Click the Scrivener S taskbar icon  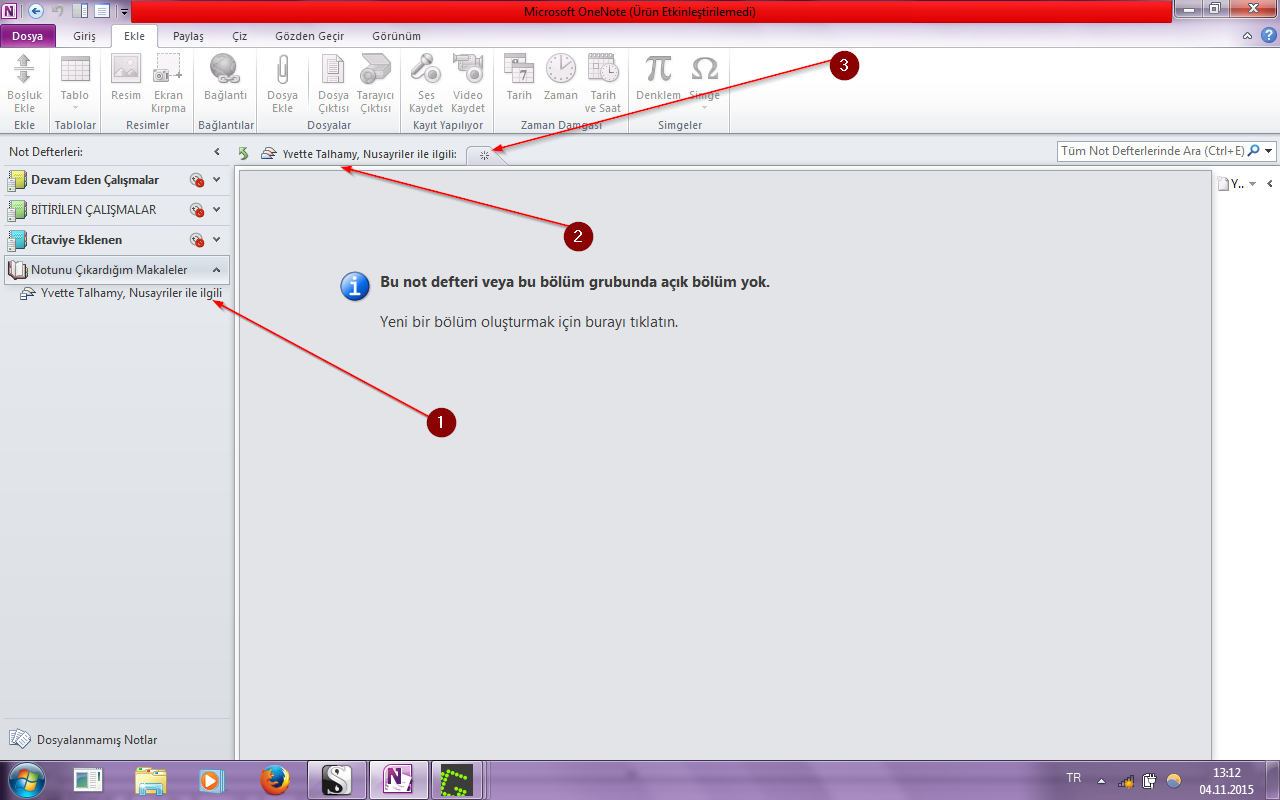click(x=337, y=780)
